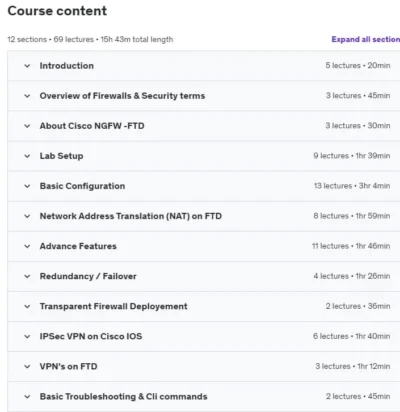This screenshot has height=412, width=400.
Task: Expand the Redundancy / Failover chevron
Action: [27, 276]
